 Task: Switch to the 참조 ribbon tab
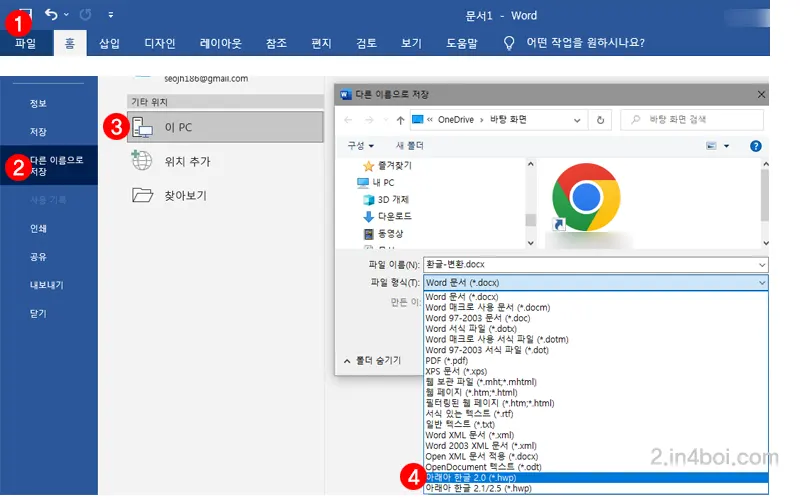(276, 43)
